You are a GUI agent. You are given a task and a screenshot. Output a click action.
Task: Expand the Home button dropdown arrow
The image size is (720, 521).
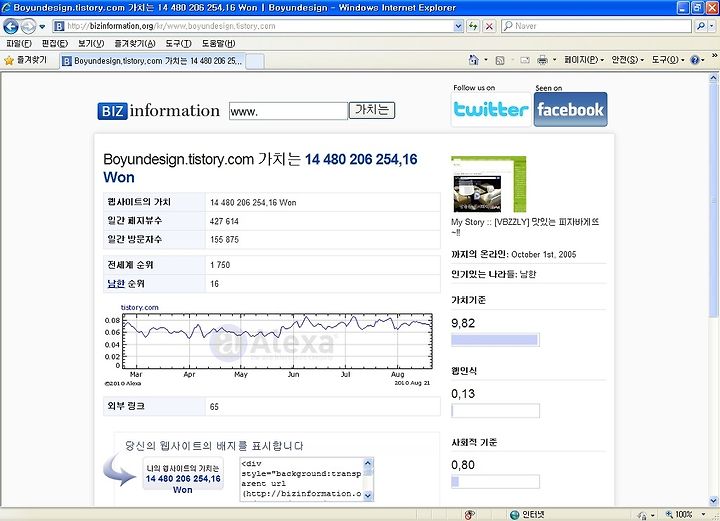[486, 60]
